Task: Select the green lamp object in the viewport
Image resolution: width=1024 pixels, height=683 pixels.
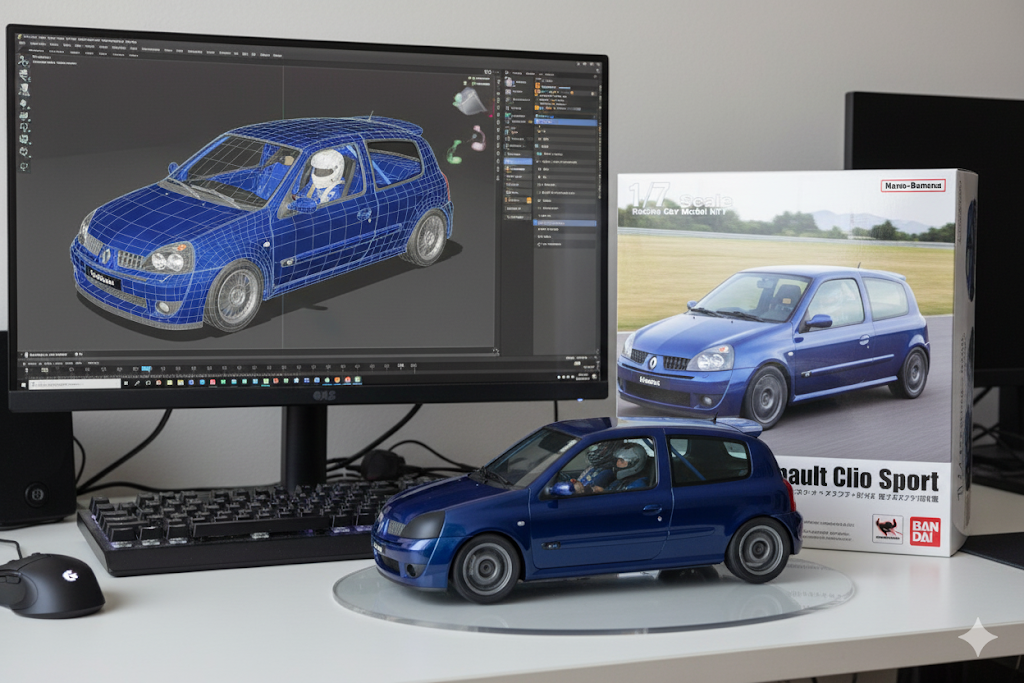Action: pos(455,152)
